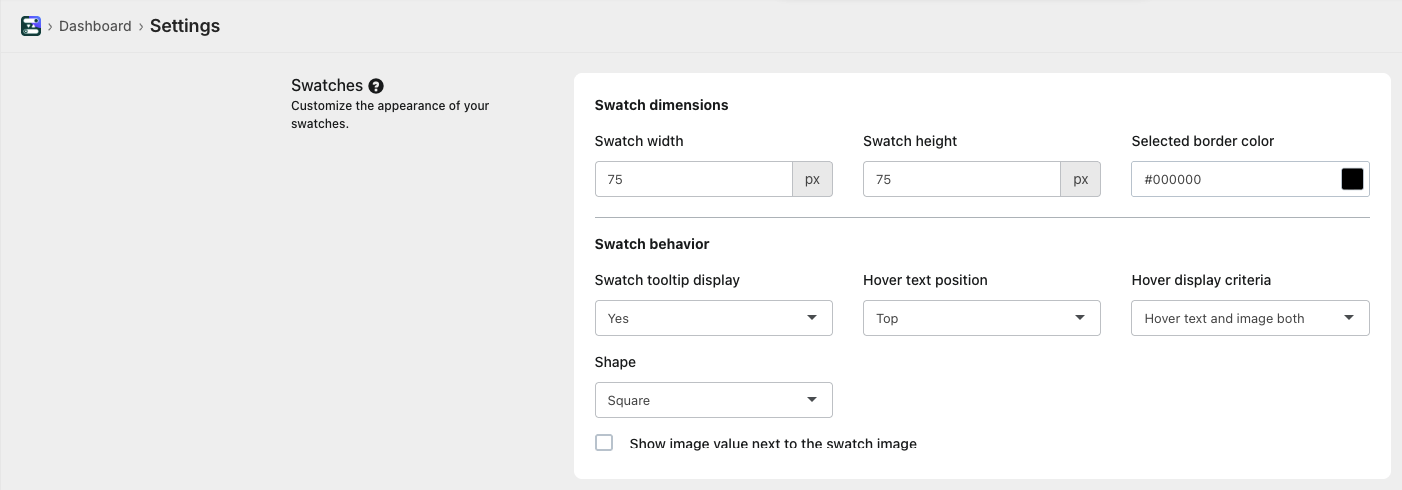The height and width of the screenshot is (490, 1402).
Task: Open the Swatch tooltip display dropdown
Action: click(x=713, y=319)
